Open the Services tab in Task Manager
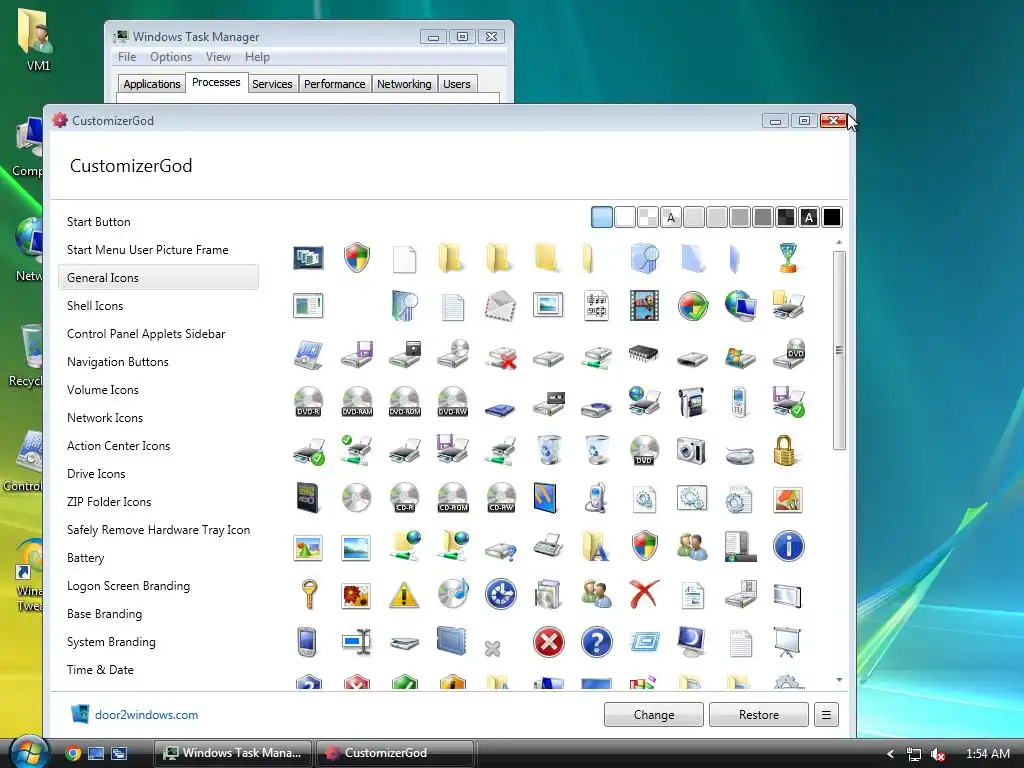This screenshot has height=768, width=1024. coord(272,84)
